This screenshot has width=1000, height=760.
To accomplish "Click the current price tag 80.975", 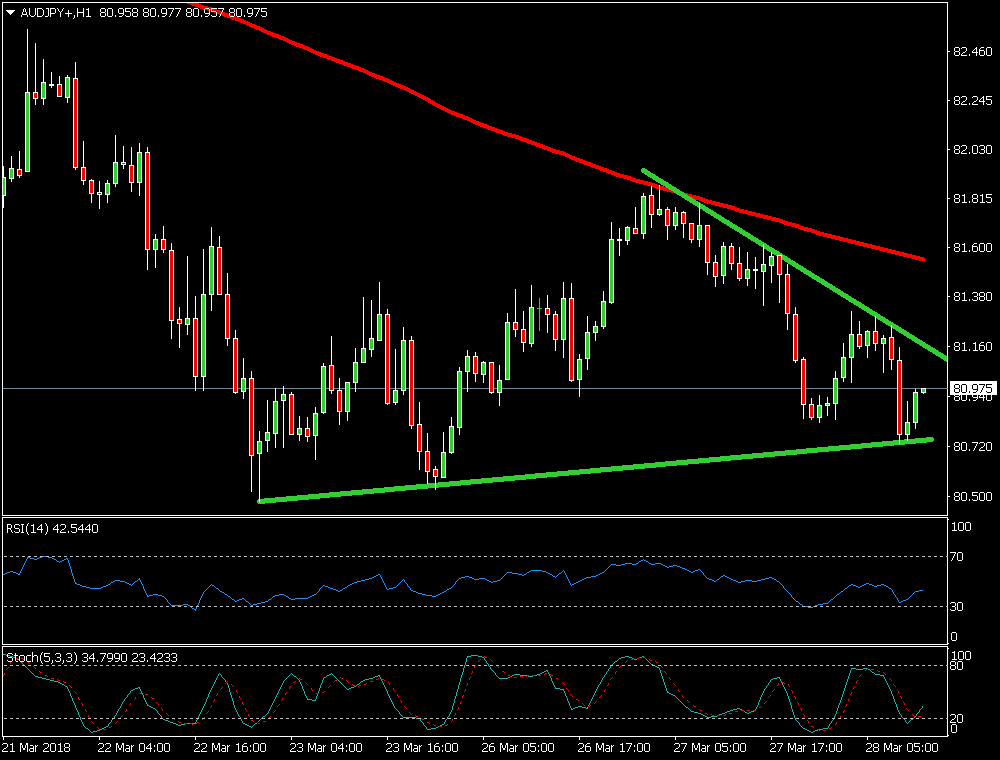I will (973, 388).
